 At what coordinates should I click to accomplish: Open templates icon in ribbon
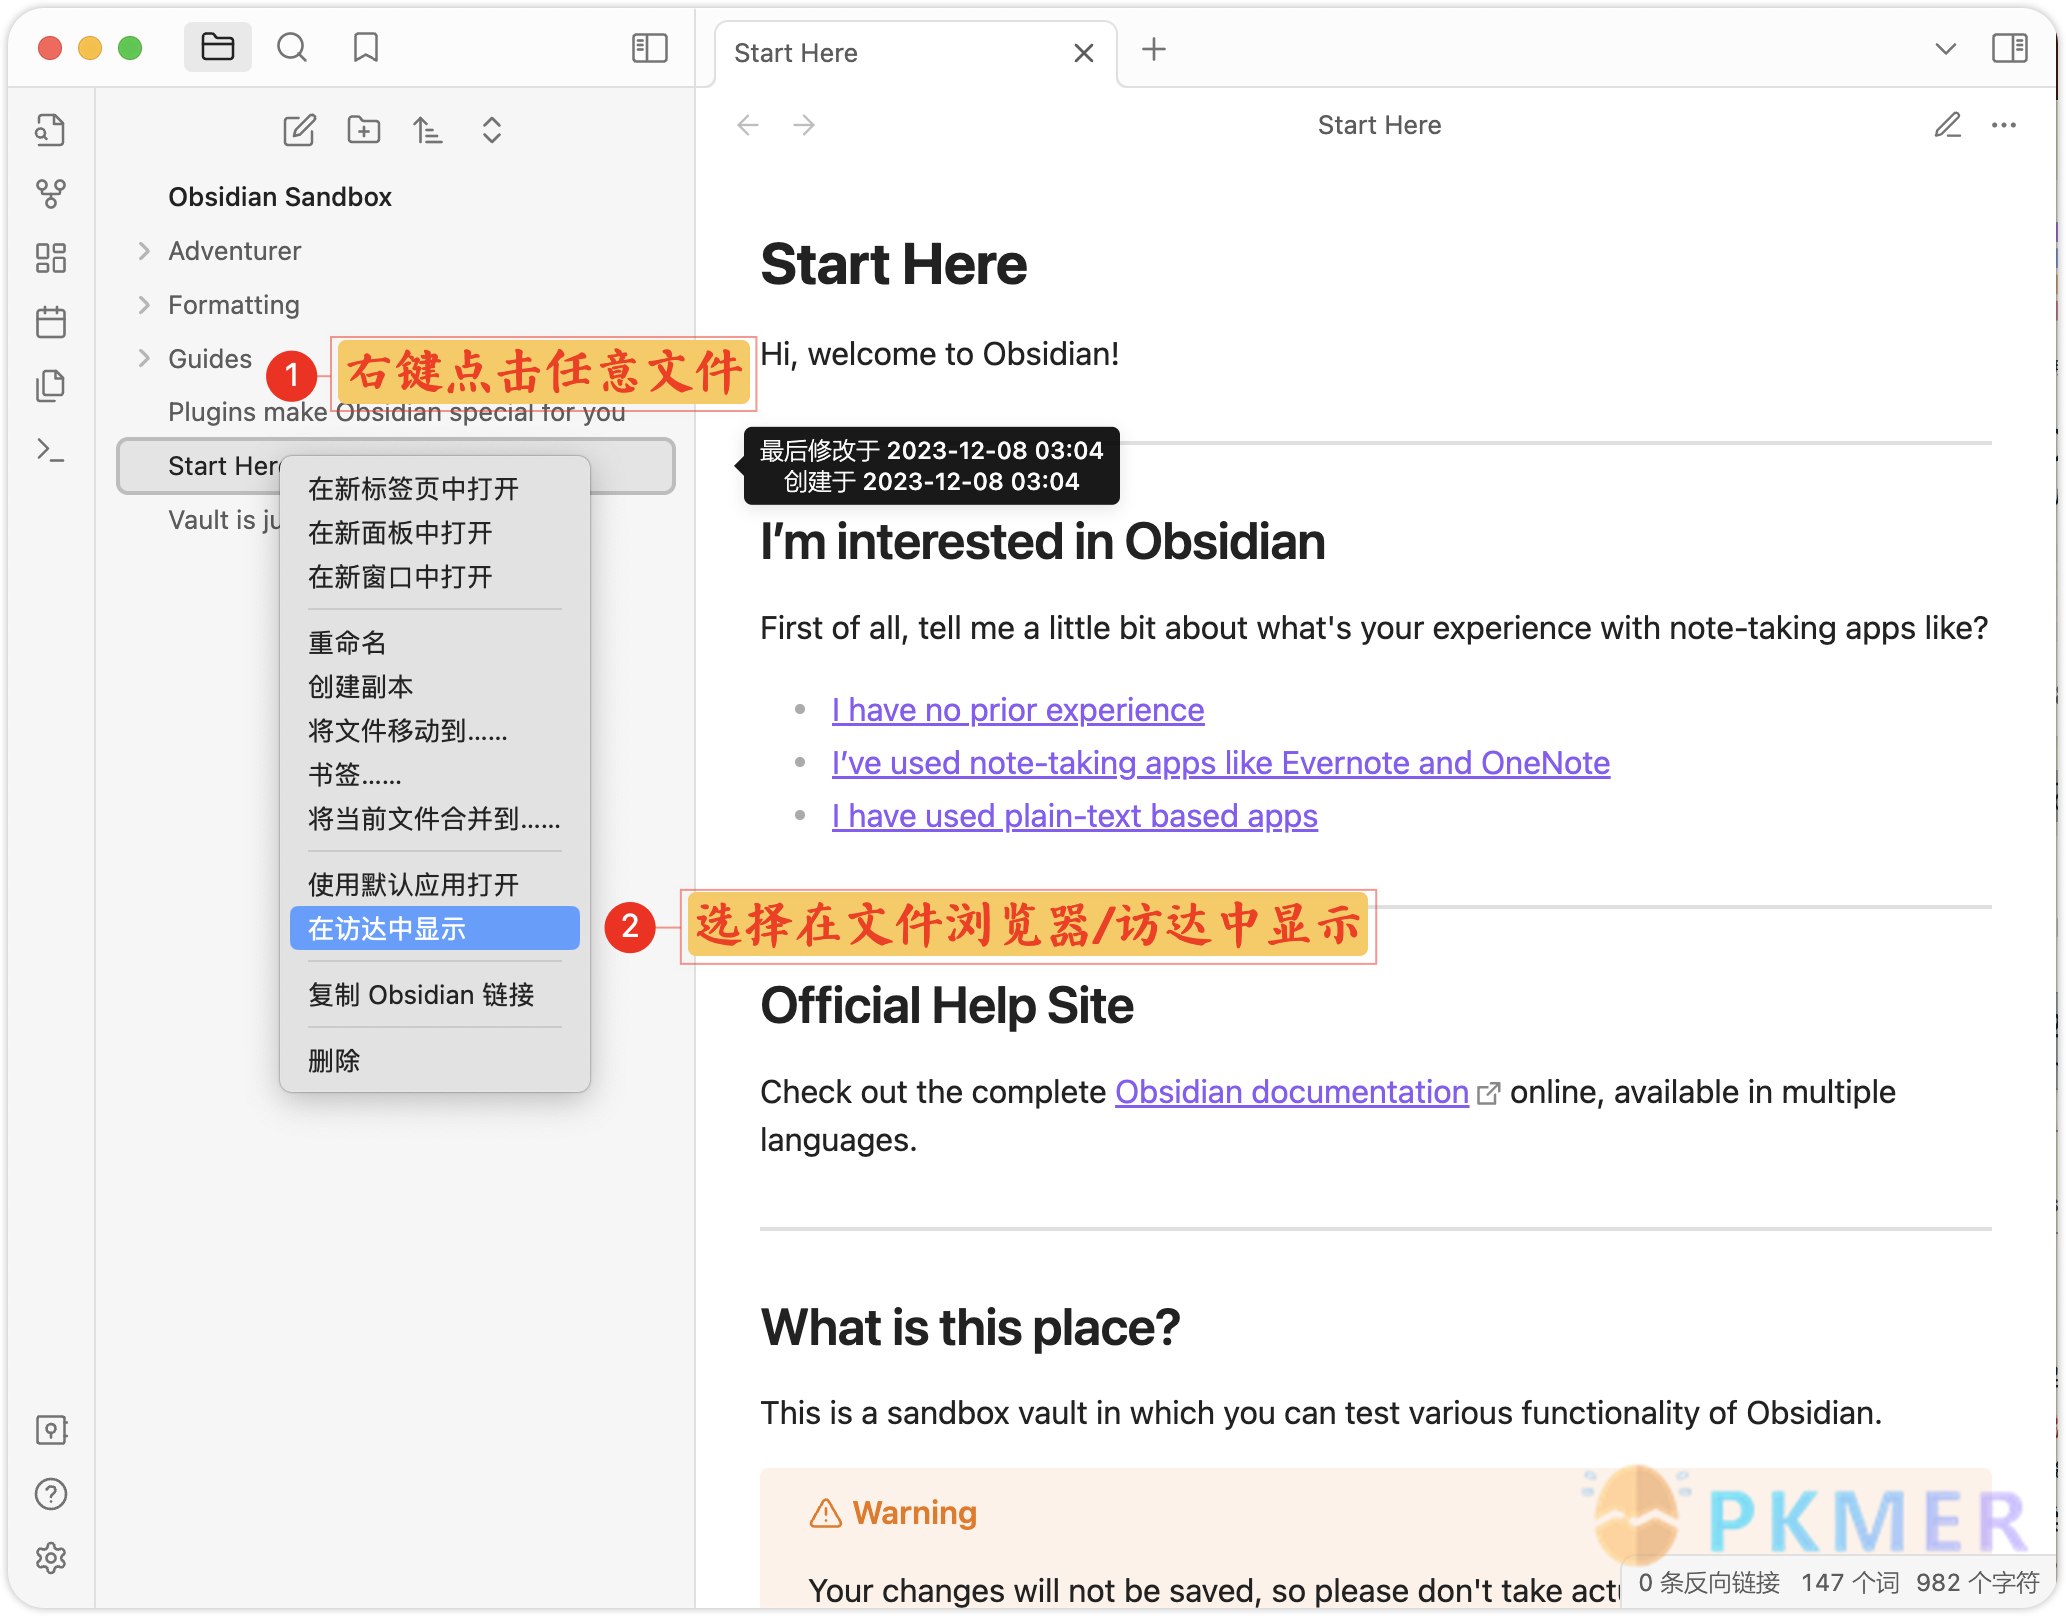click(51, 386)
